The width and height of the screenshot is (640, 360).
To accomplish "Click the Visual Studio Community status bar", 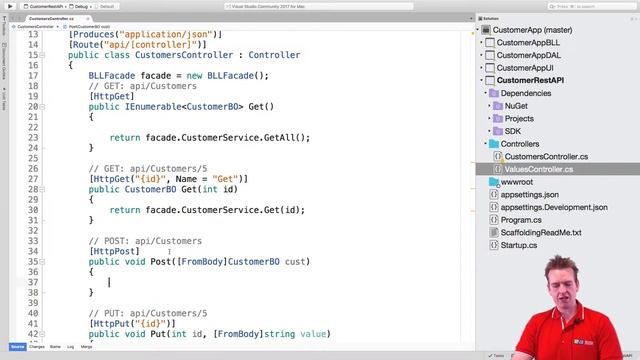I will (319, 7).
